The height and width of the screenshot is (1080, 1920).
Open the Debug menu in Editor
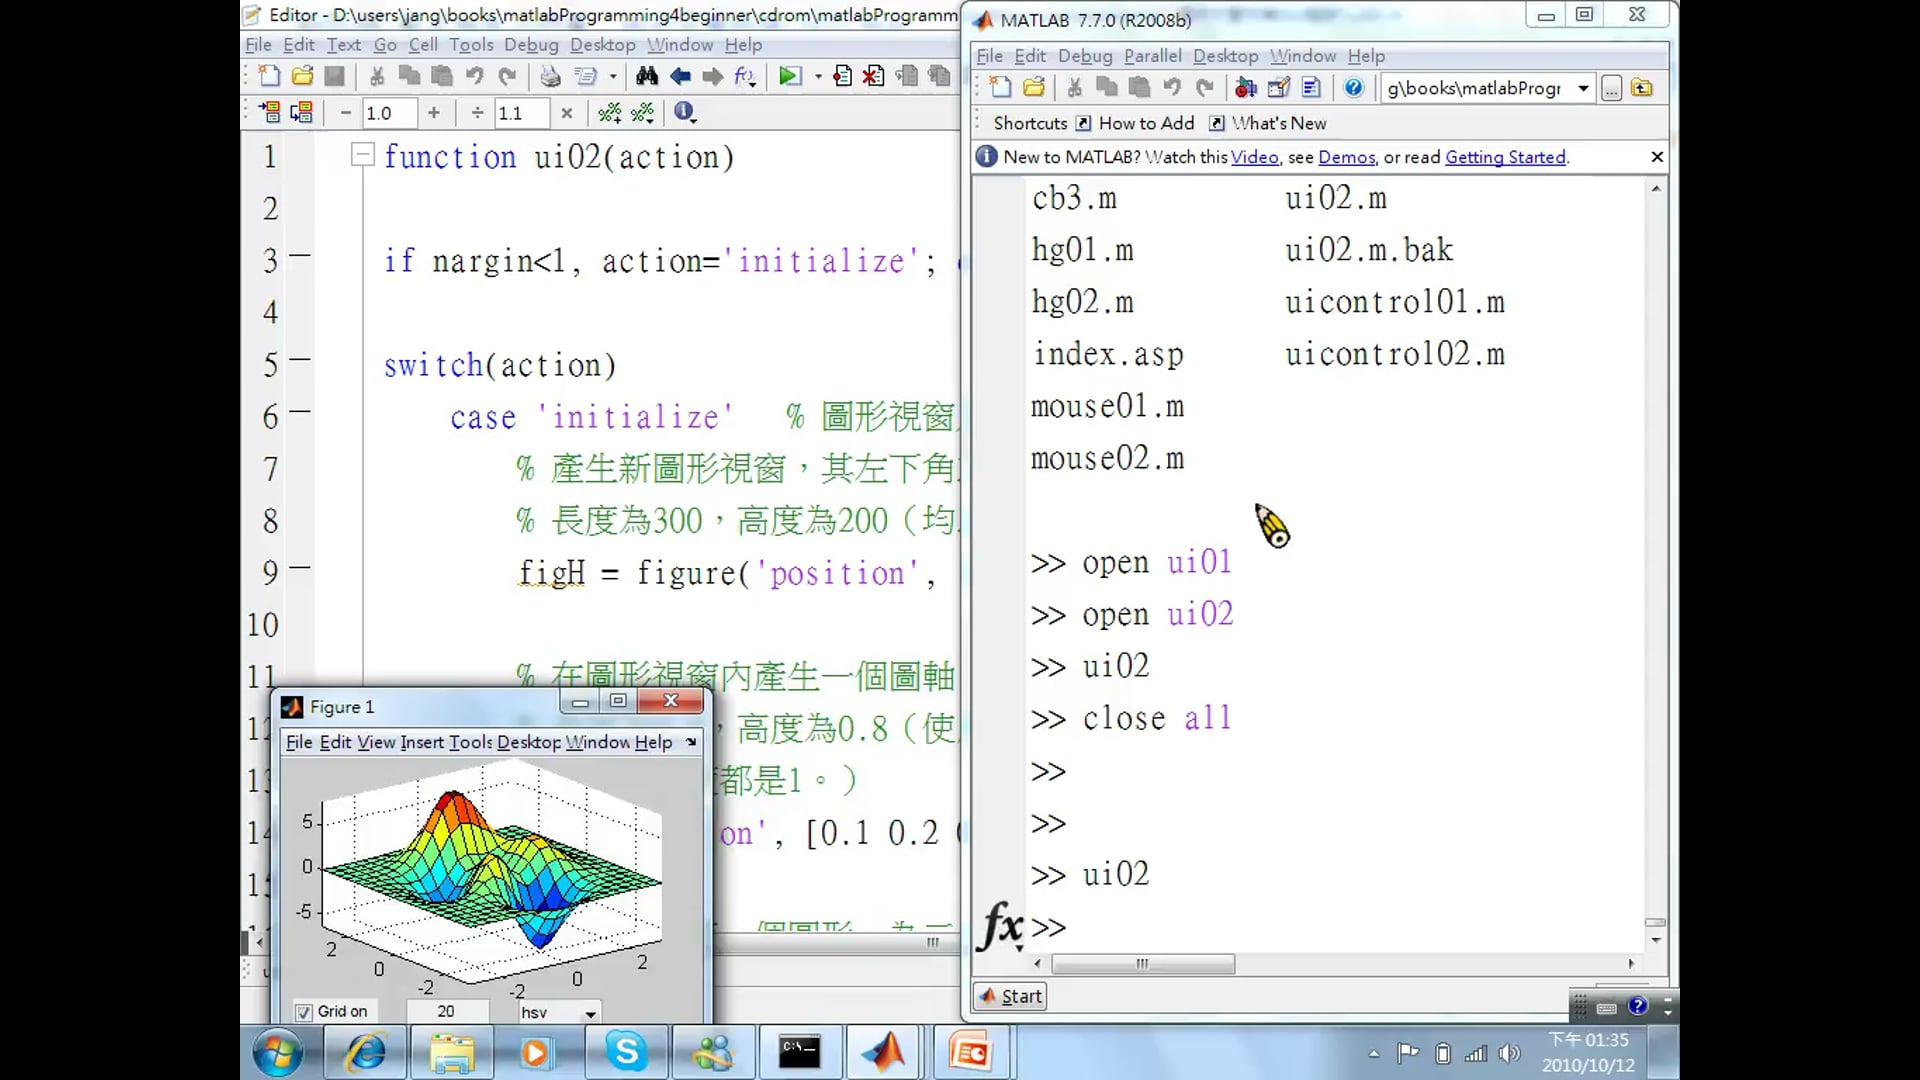(530, 45)
